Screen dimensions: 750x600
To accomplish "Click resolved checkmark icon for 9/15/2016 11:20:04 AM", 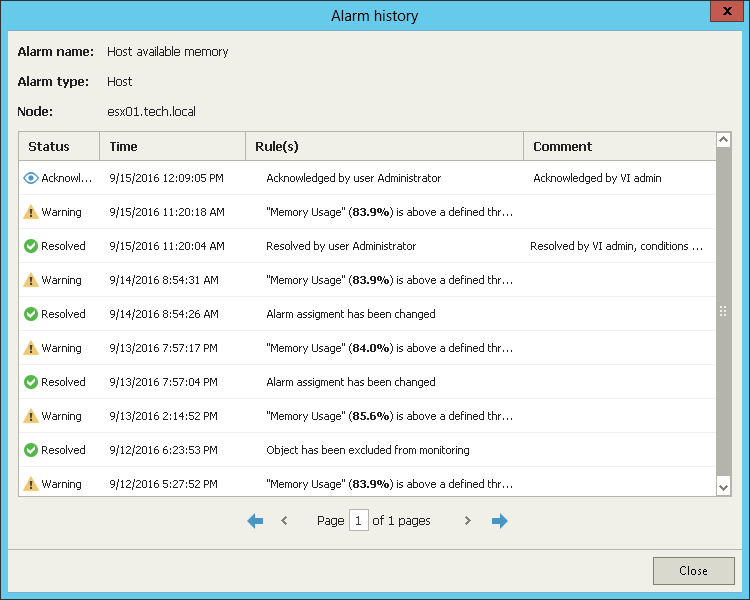I will (x=31, y=246).
